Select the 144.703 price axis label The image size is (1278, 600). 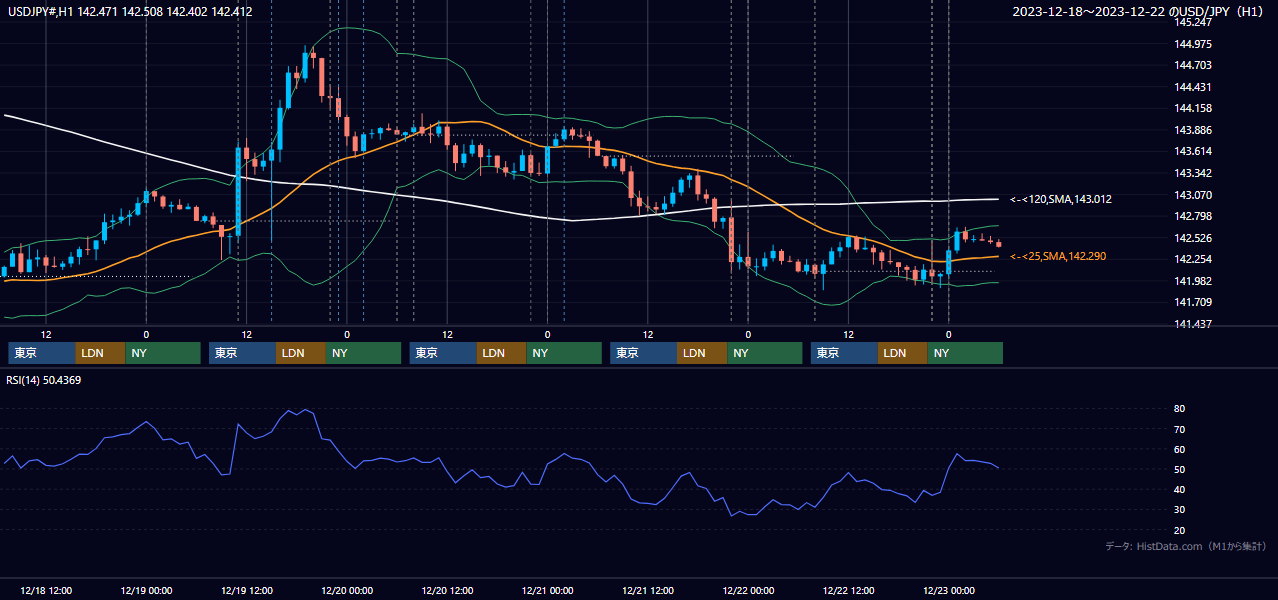coord(1193,65)
